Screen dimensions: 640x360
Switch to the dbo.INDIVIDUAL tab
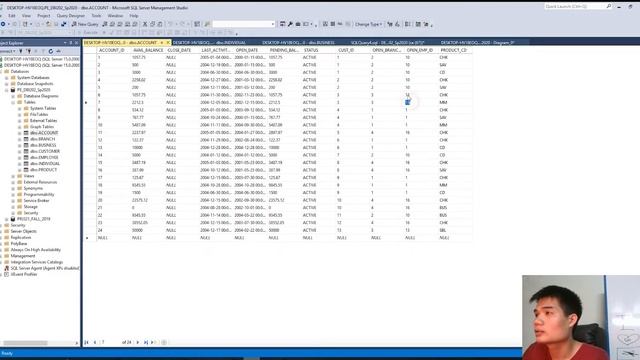[x=210, y=42]
